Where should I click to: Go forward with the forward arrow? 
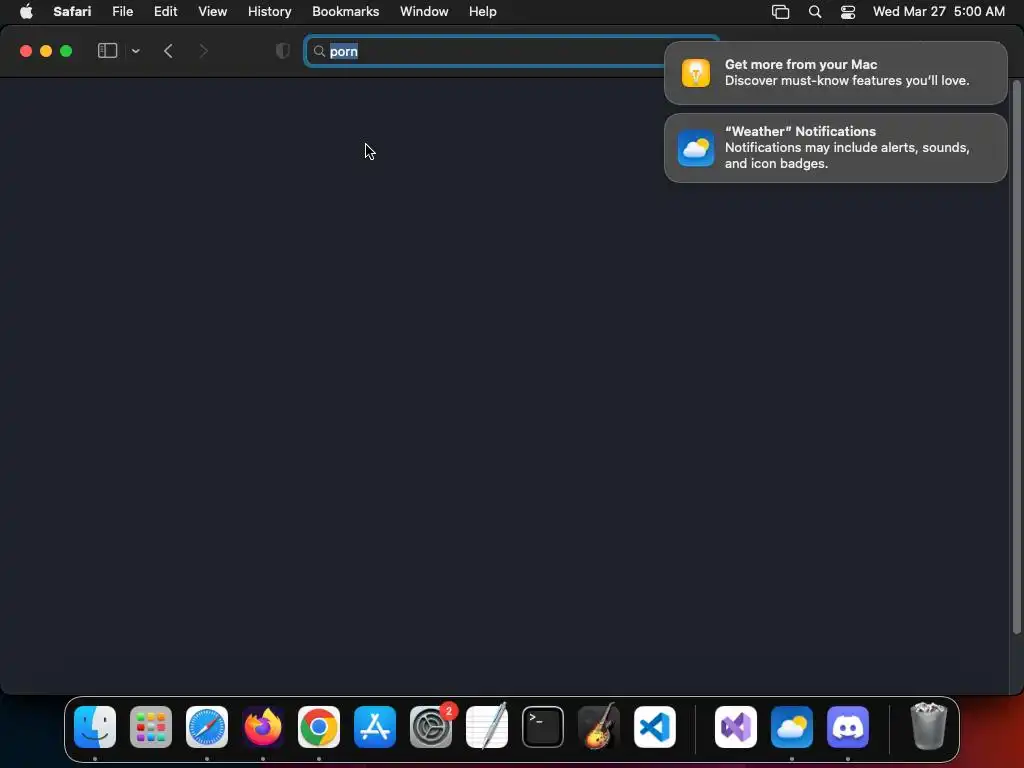(203, 51)
